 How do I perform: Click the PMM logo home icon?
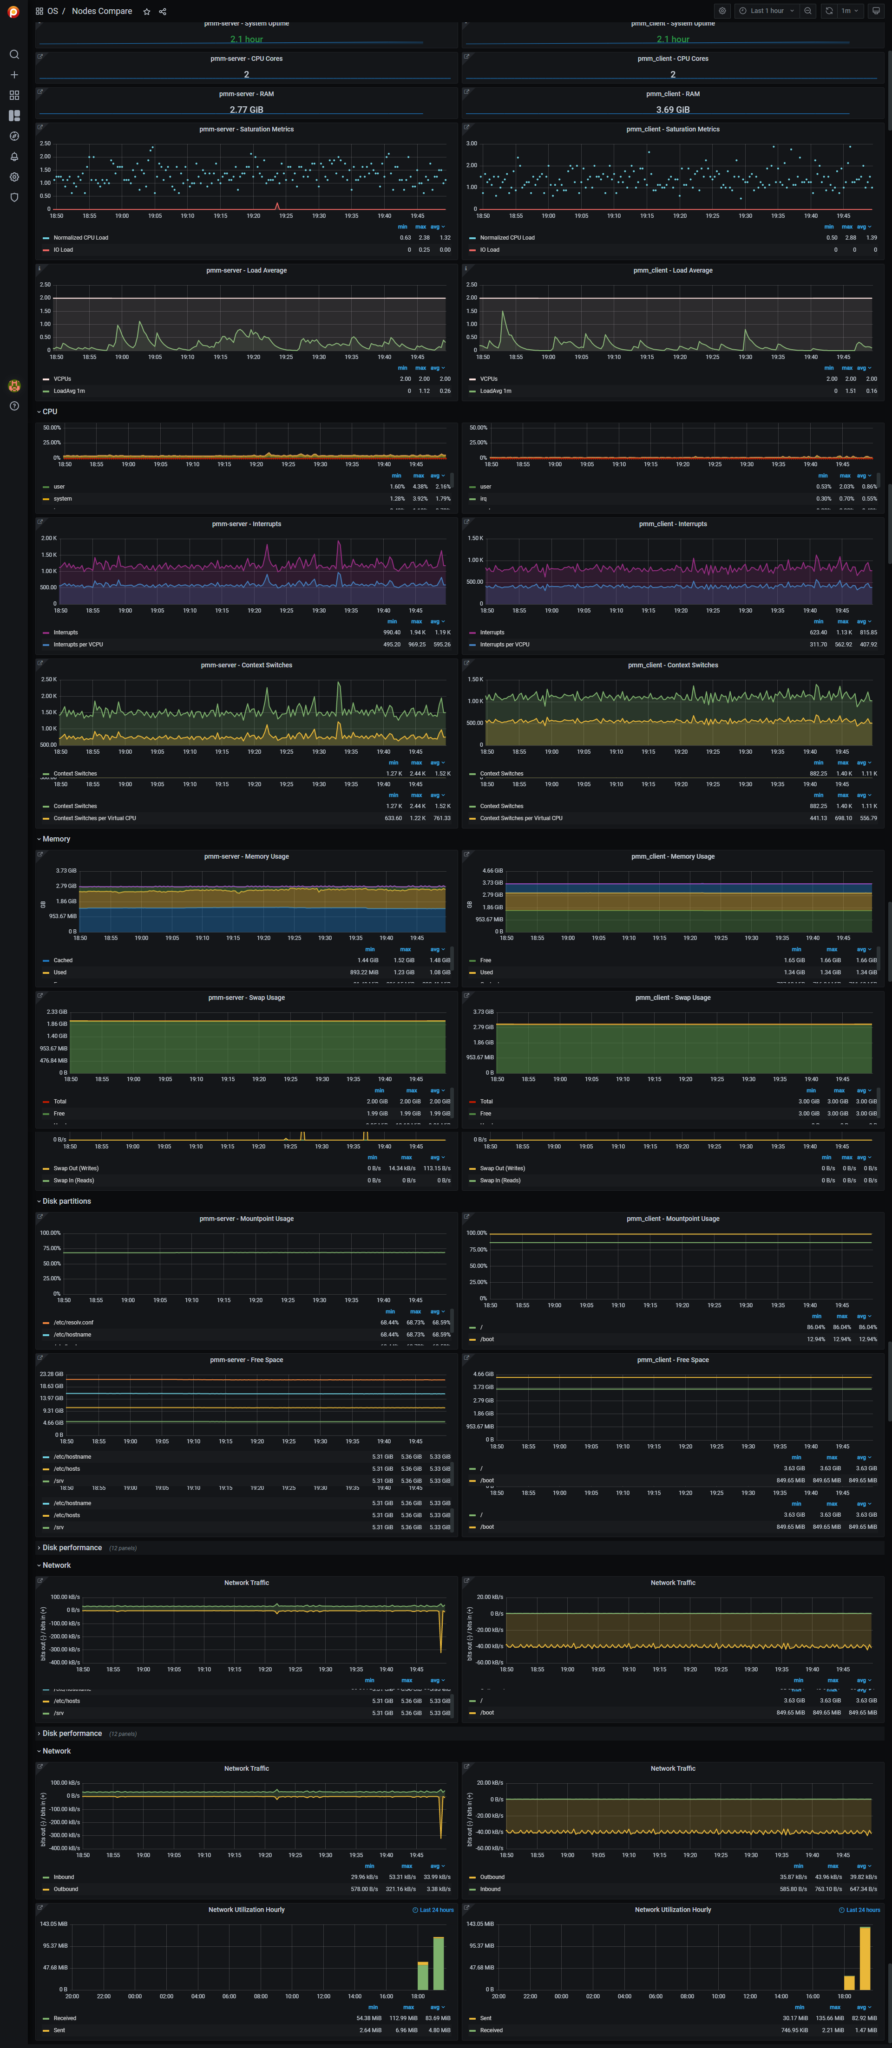click(14, 11)
